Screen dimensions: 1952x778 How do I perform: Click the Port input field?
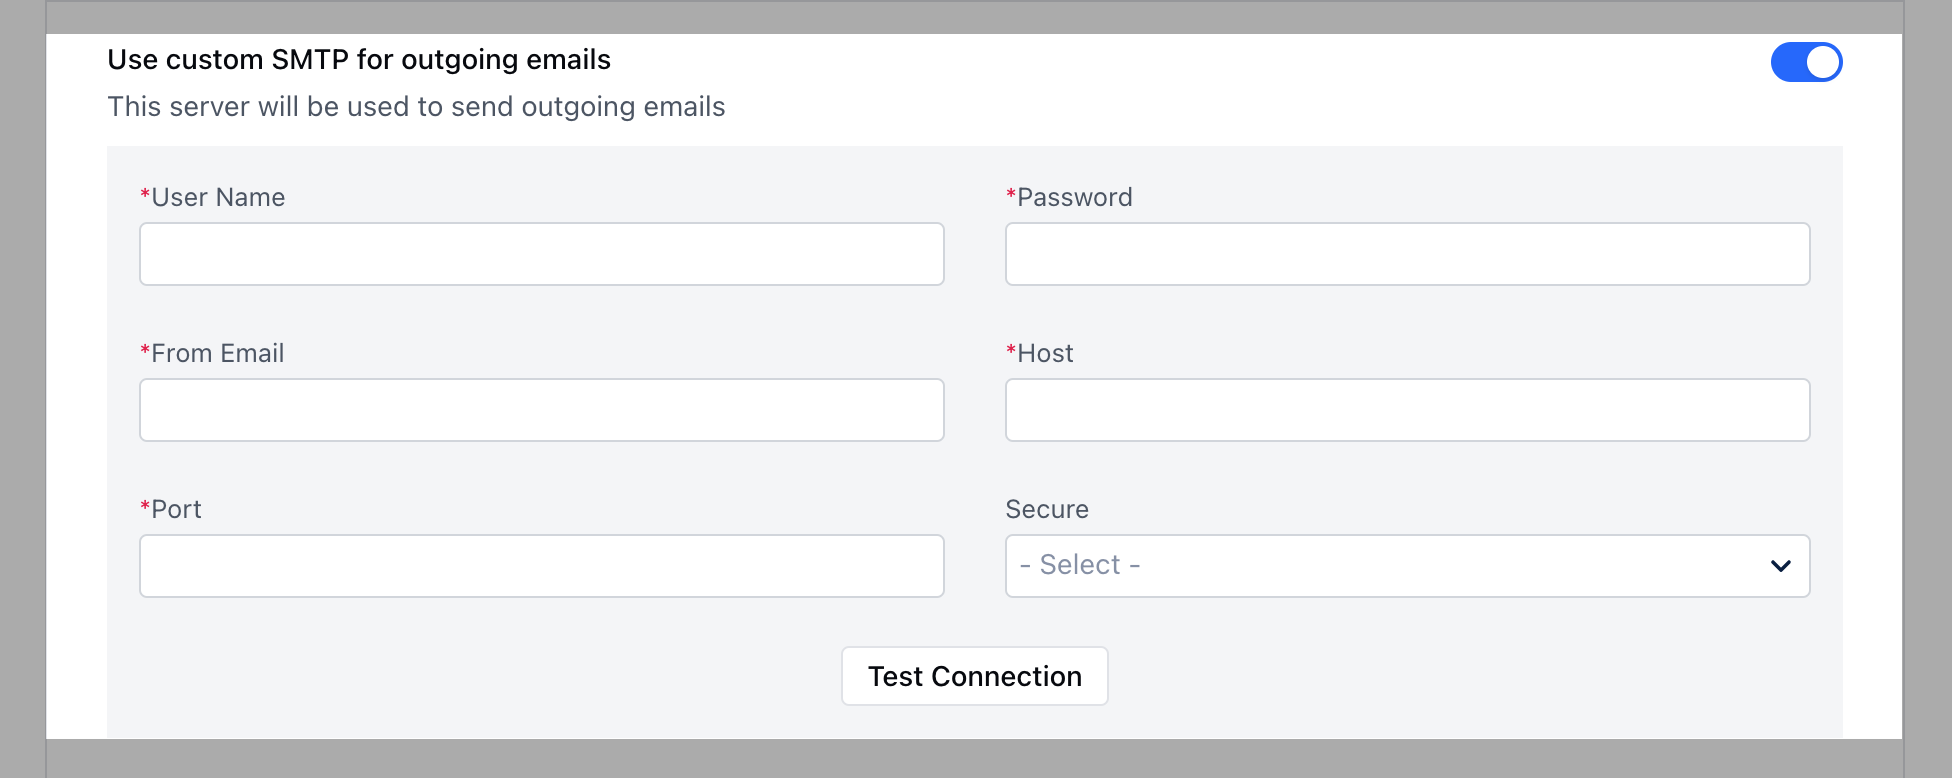click(541, 566)
